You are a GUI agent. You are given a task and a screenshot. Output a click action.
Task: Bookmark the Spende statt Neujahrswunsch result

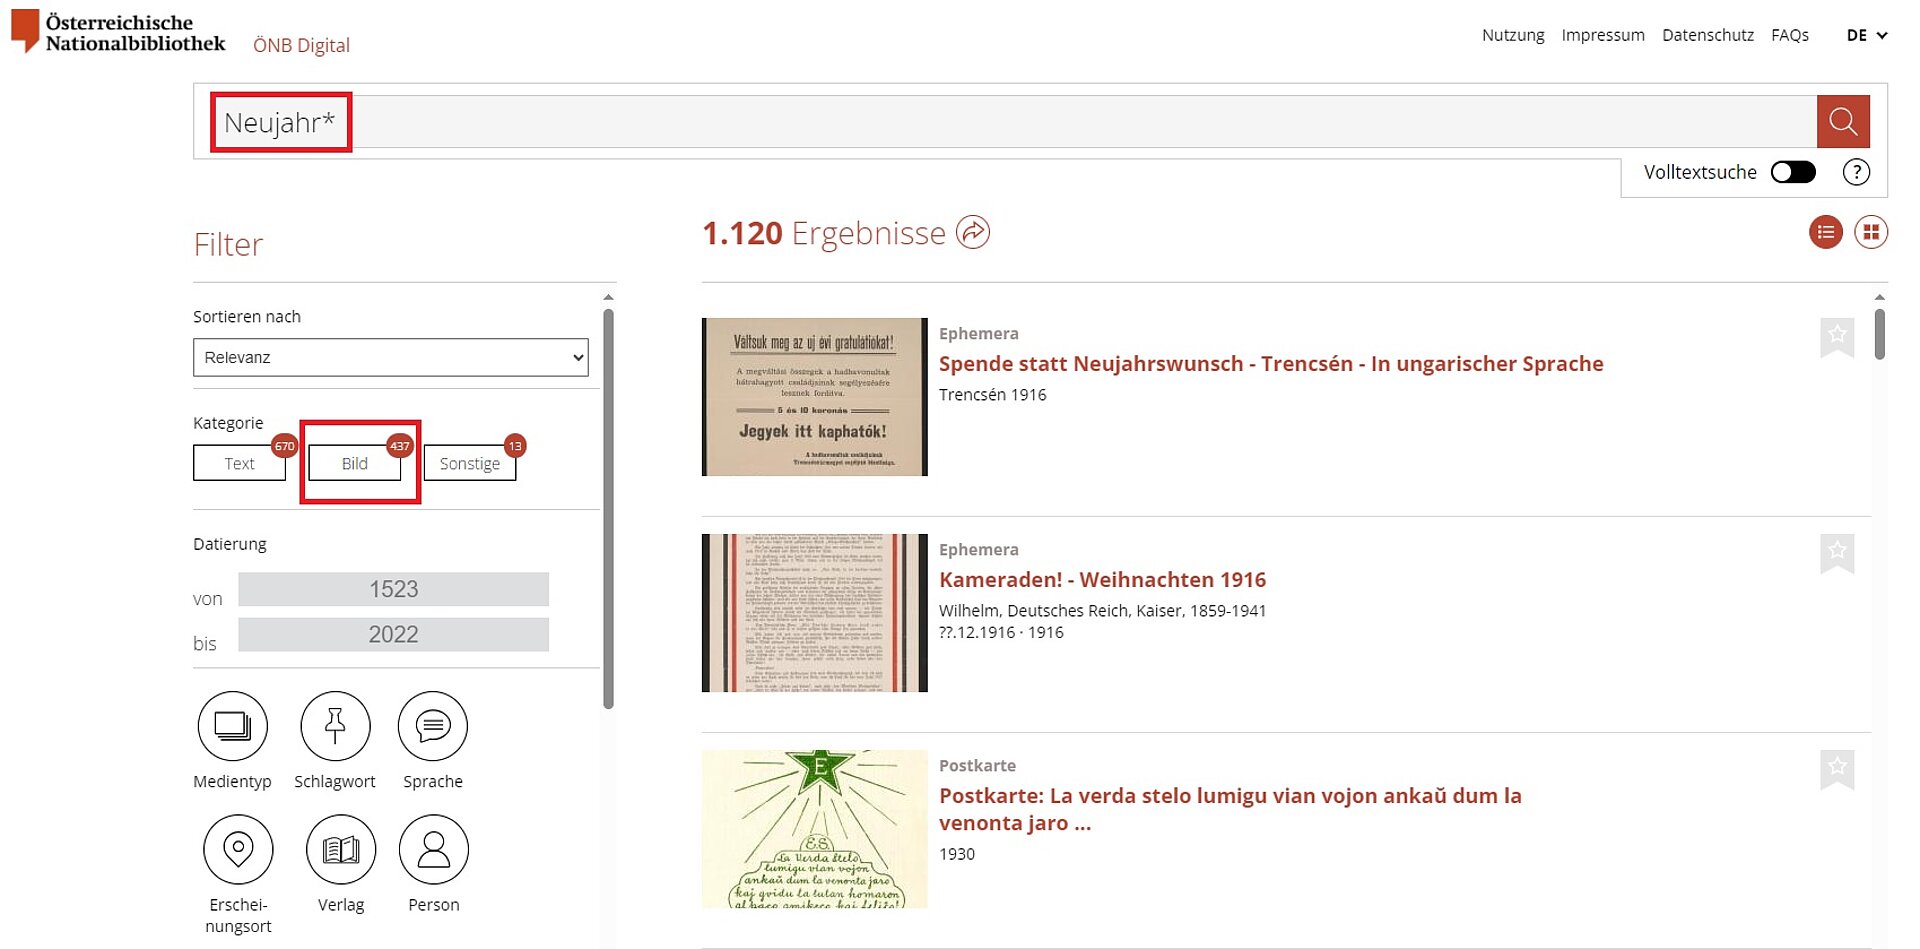(1837, 337)
